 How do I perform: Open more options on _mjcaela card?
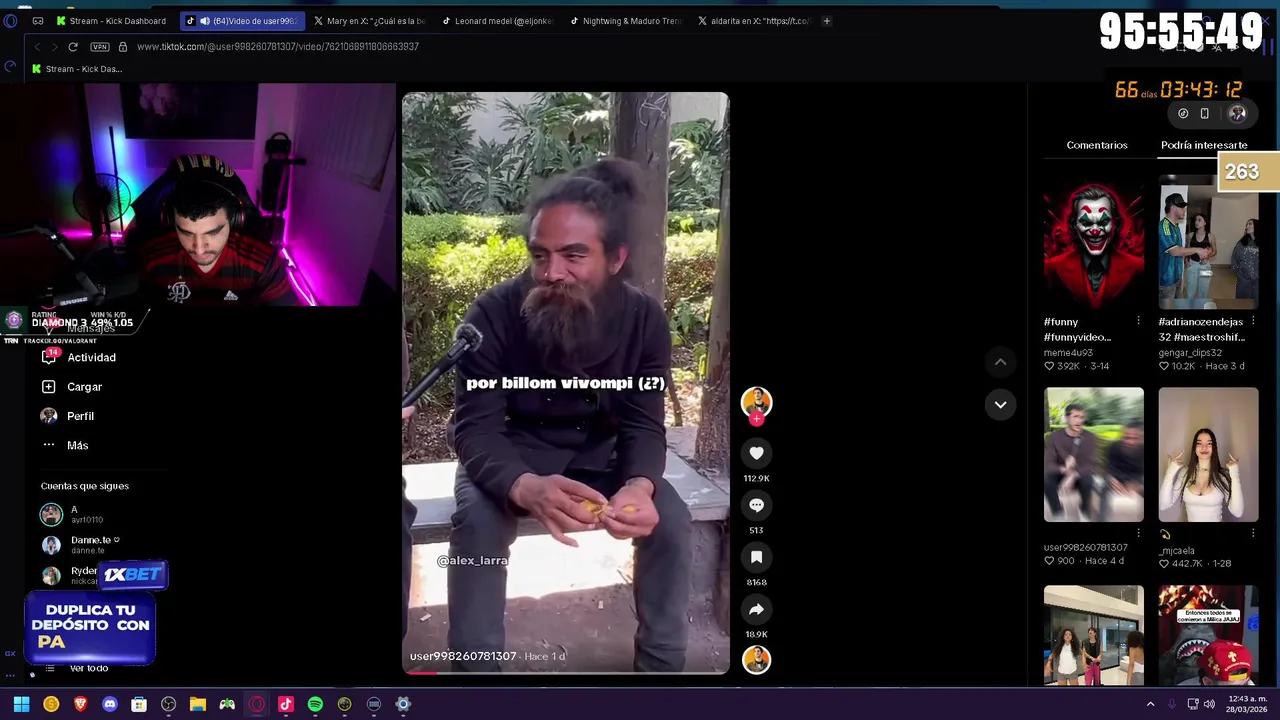coord(1252,534)
